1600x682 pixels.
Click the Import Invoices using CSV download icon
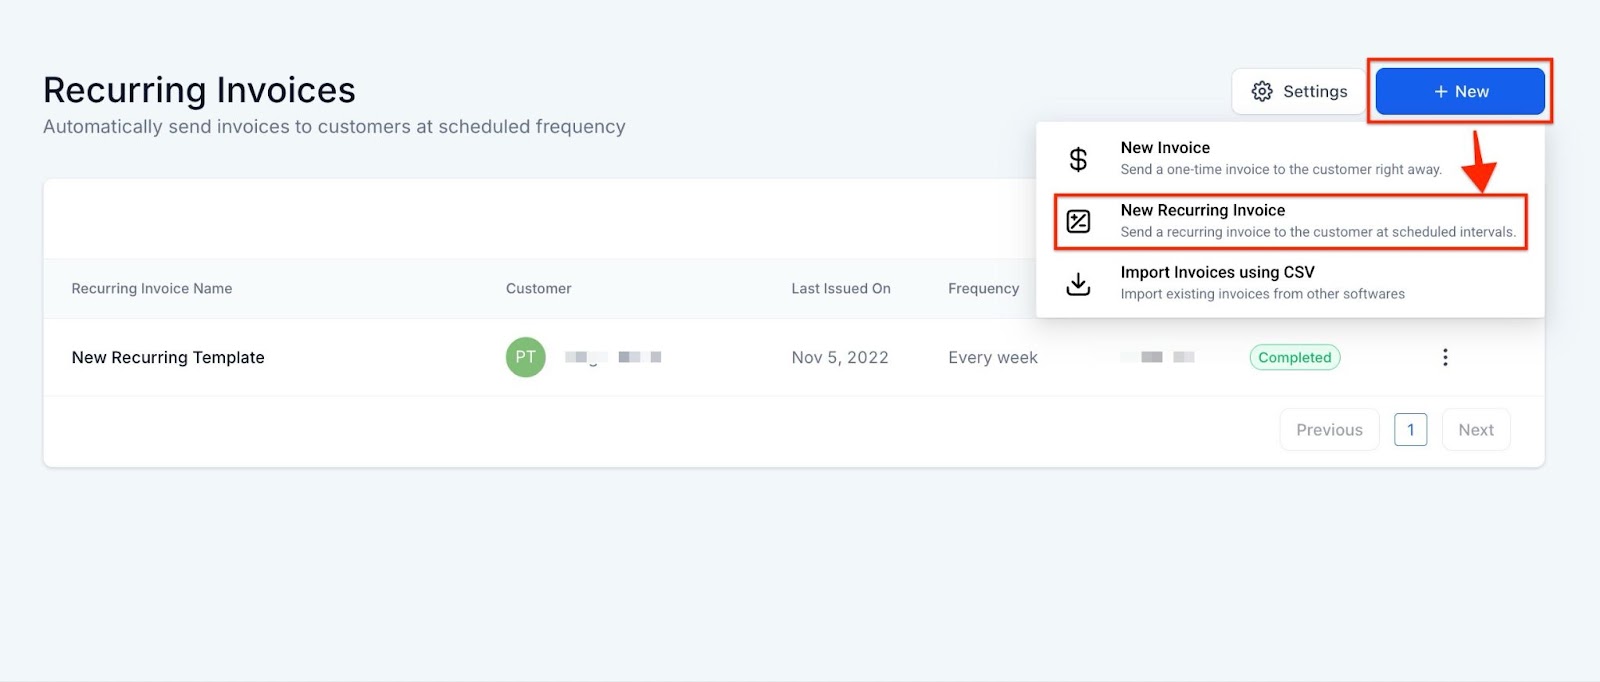(x=1078, y=284)
